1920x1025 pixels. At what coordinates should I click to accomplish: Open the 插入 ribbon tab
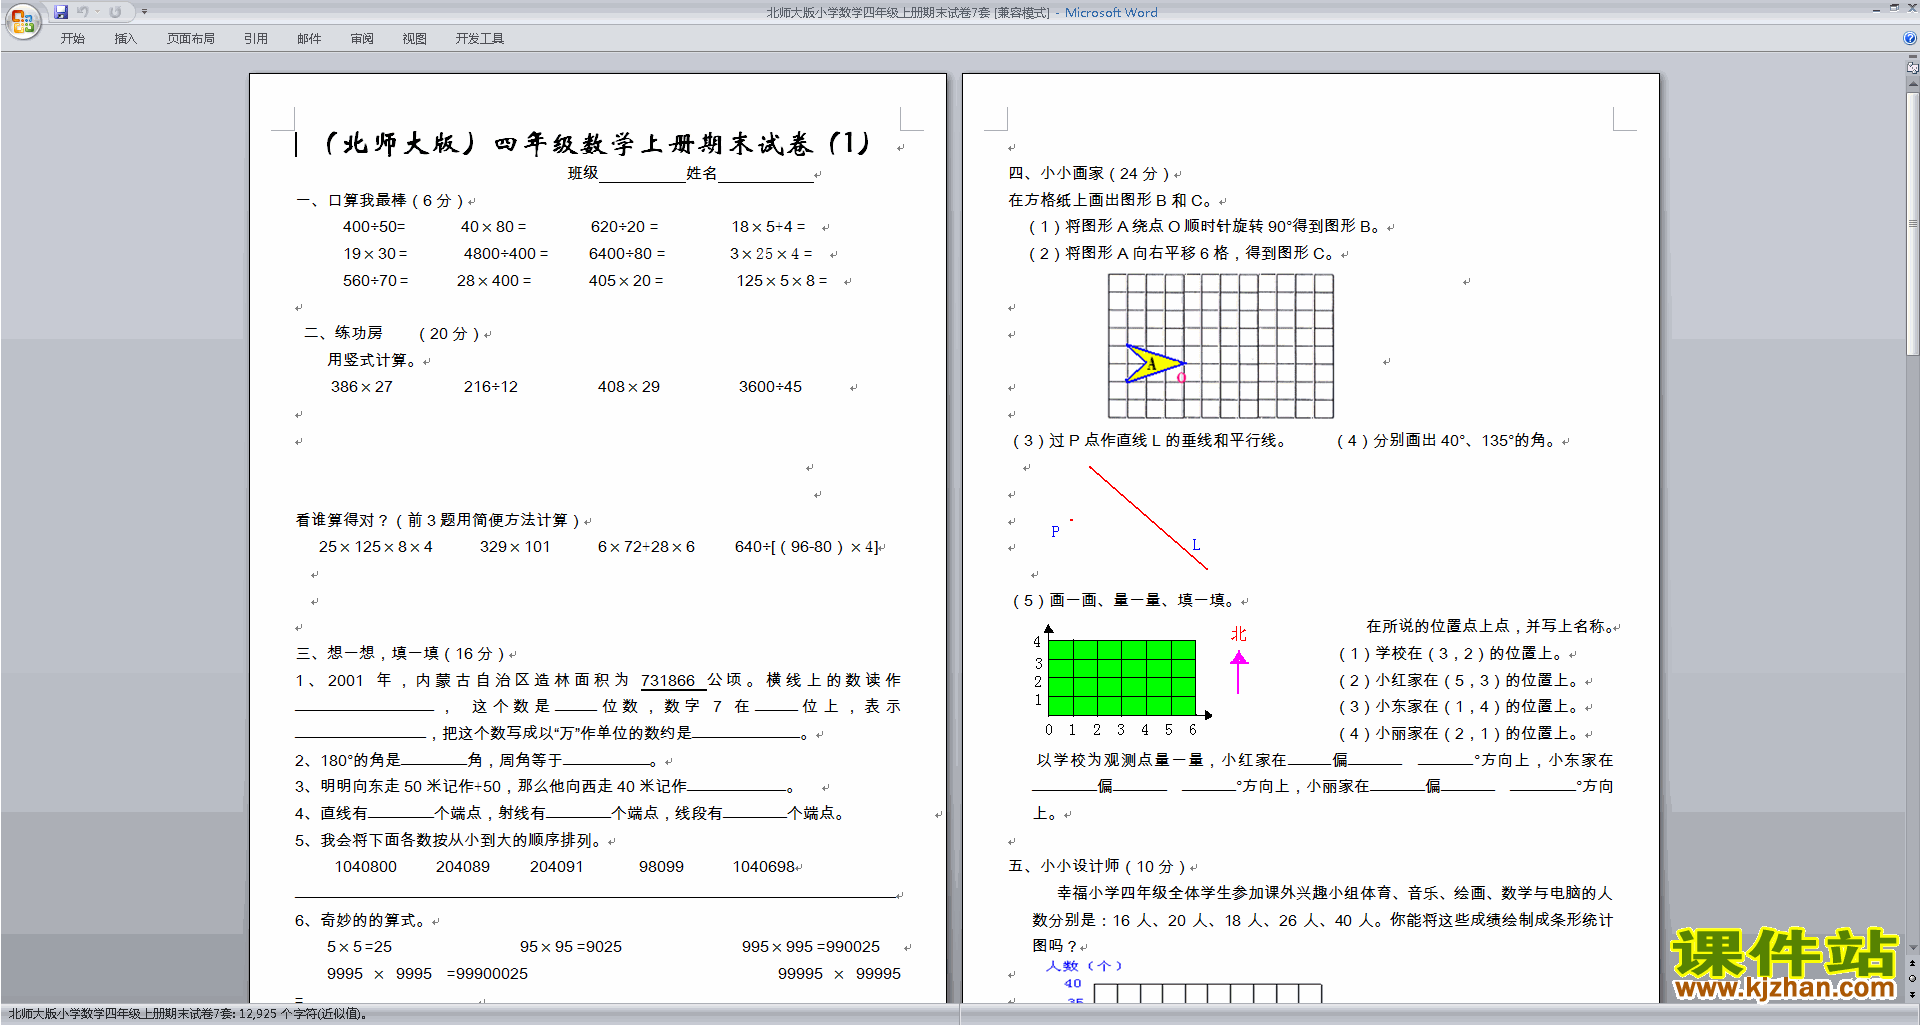click(x=125, y=39)
